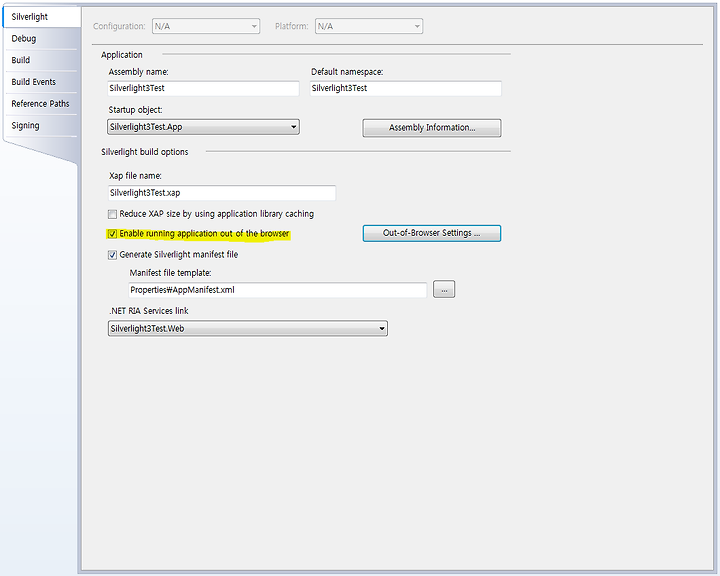The width and height of the screenshot is (720, 576).
Task: Toggle Generate Silverlight manifest file
Action: tap(112, 255)
